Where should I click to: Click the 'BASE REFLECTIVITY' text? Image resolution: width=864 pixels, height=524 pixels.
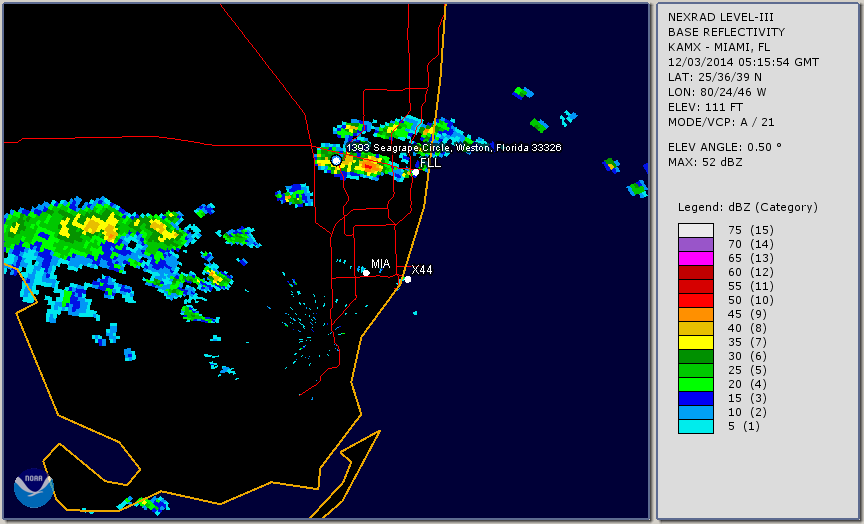point(726,32)
